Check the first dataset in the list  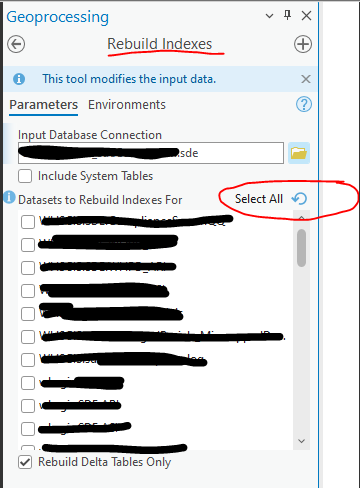(x=28, y=222)
